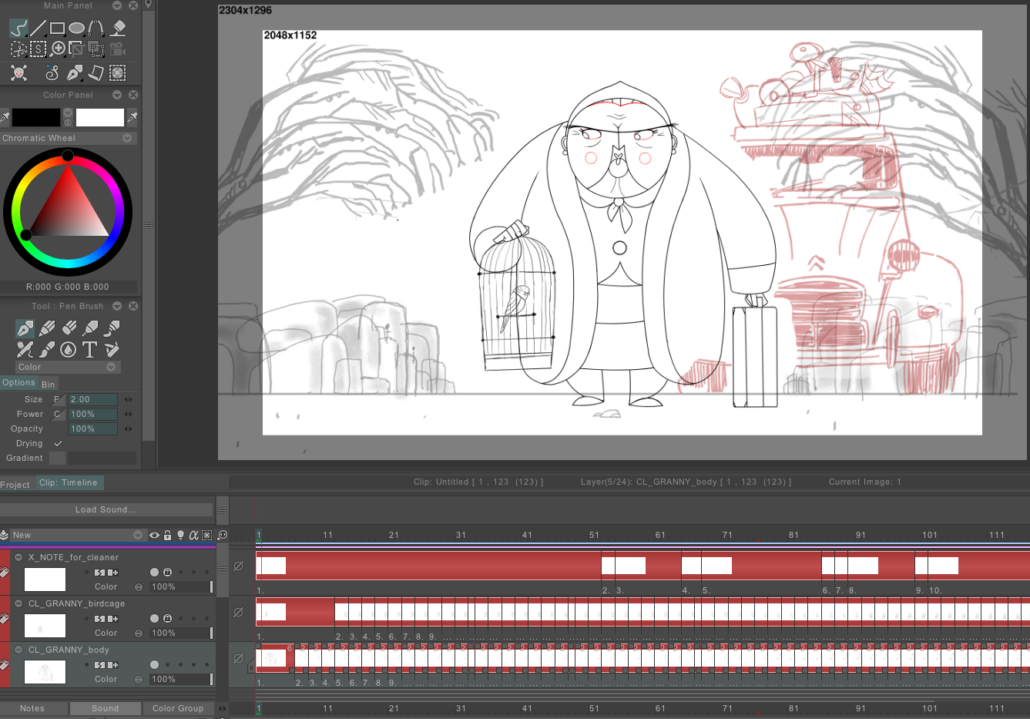
Task: Select the filled ellipse tool
Action: (77, 28)
